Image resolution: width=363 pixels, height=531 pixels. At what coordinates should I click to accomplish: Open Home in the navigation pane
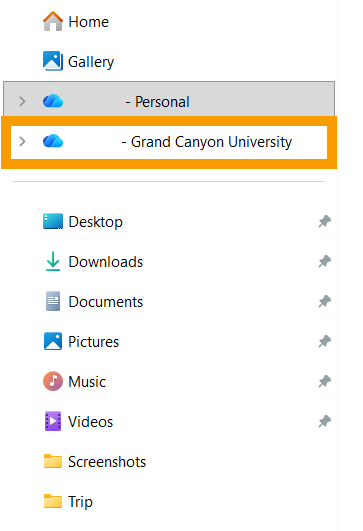[88, 22]
